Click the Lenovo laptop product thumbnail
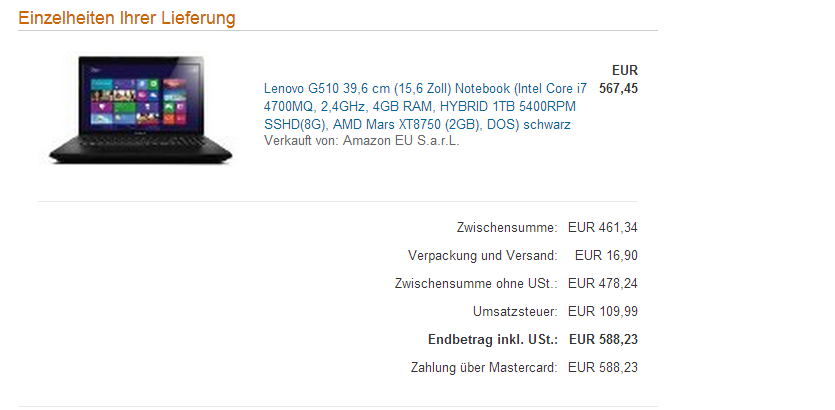Image resolution: width=835 pixels, height=410 pixels. tap(141, 109)
